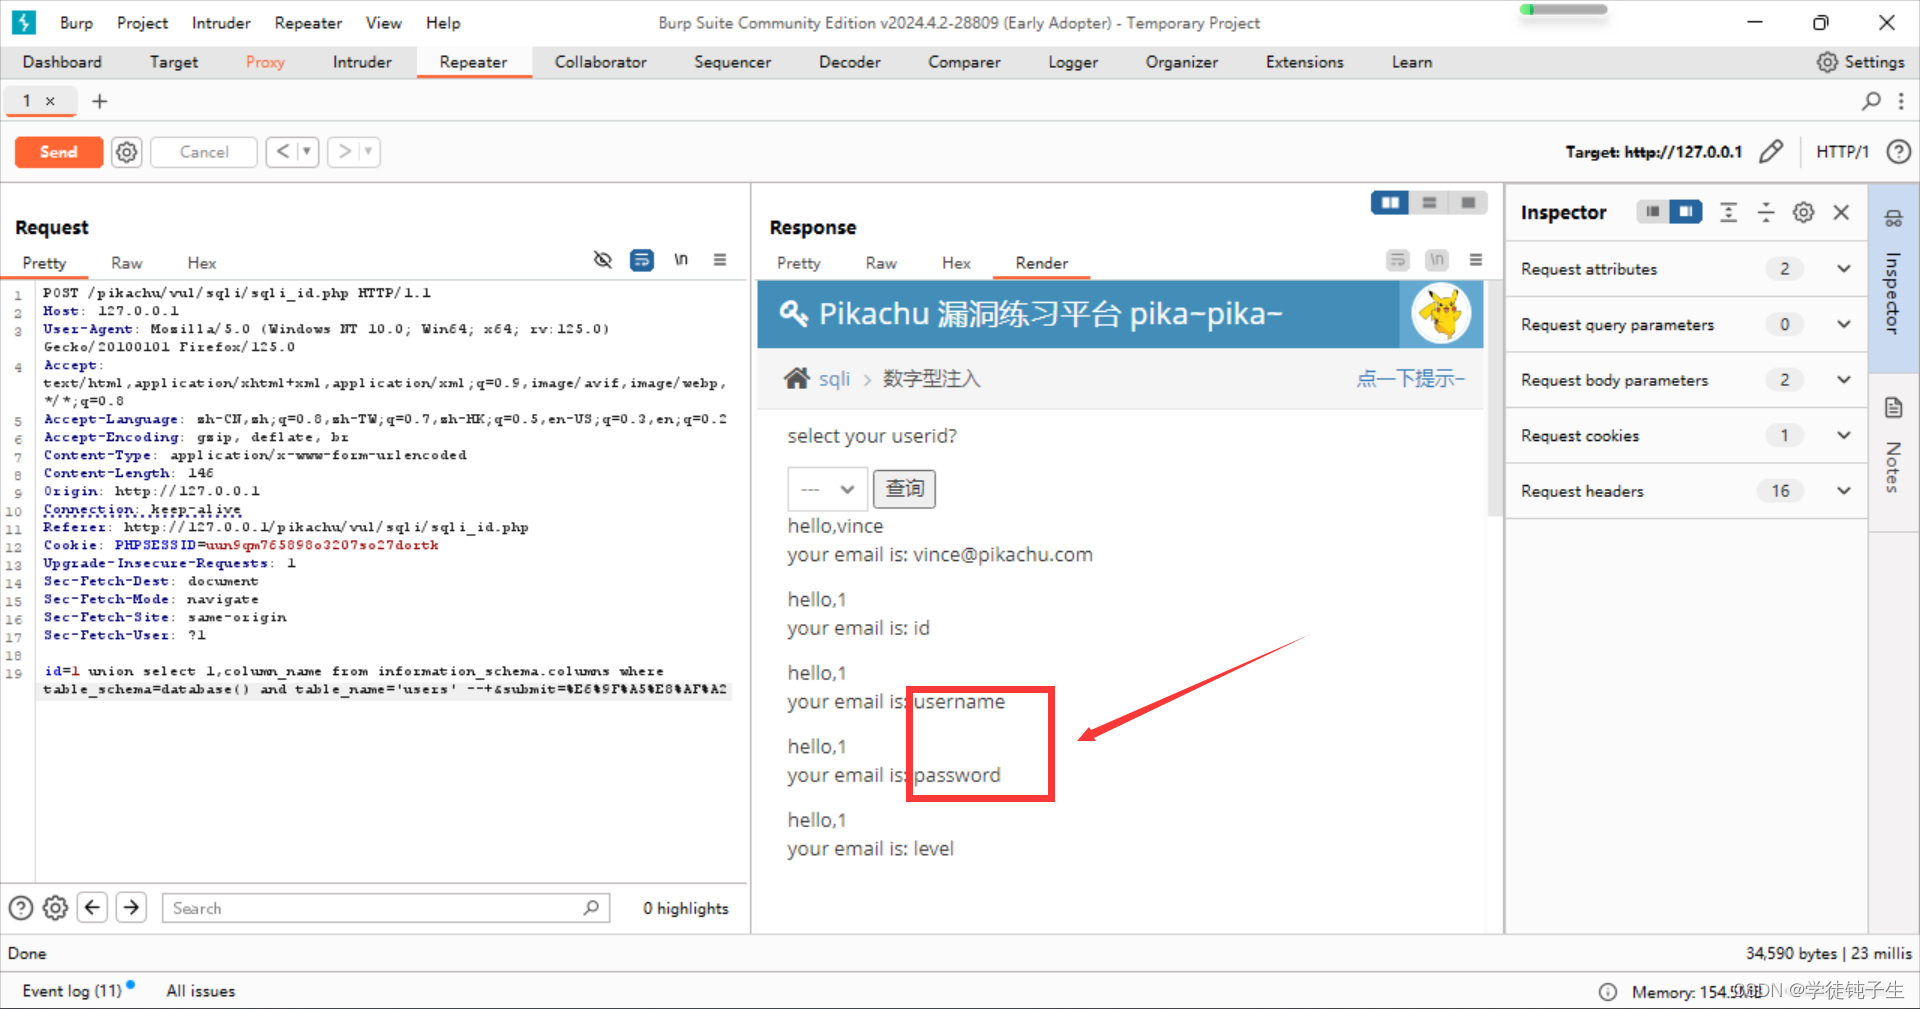Switch to the Proxy tab
Screen dimensions: 1920x1009
pyautogui.click(x=265, y=62)
